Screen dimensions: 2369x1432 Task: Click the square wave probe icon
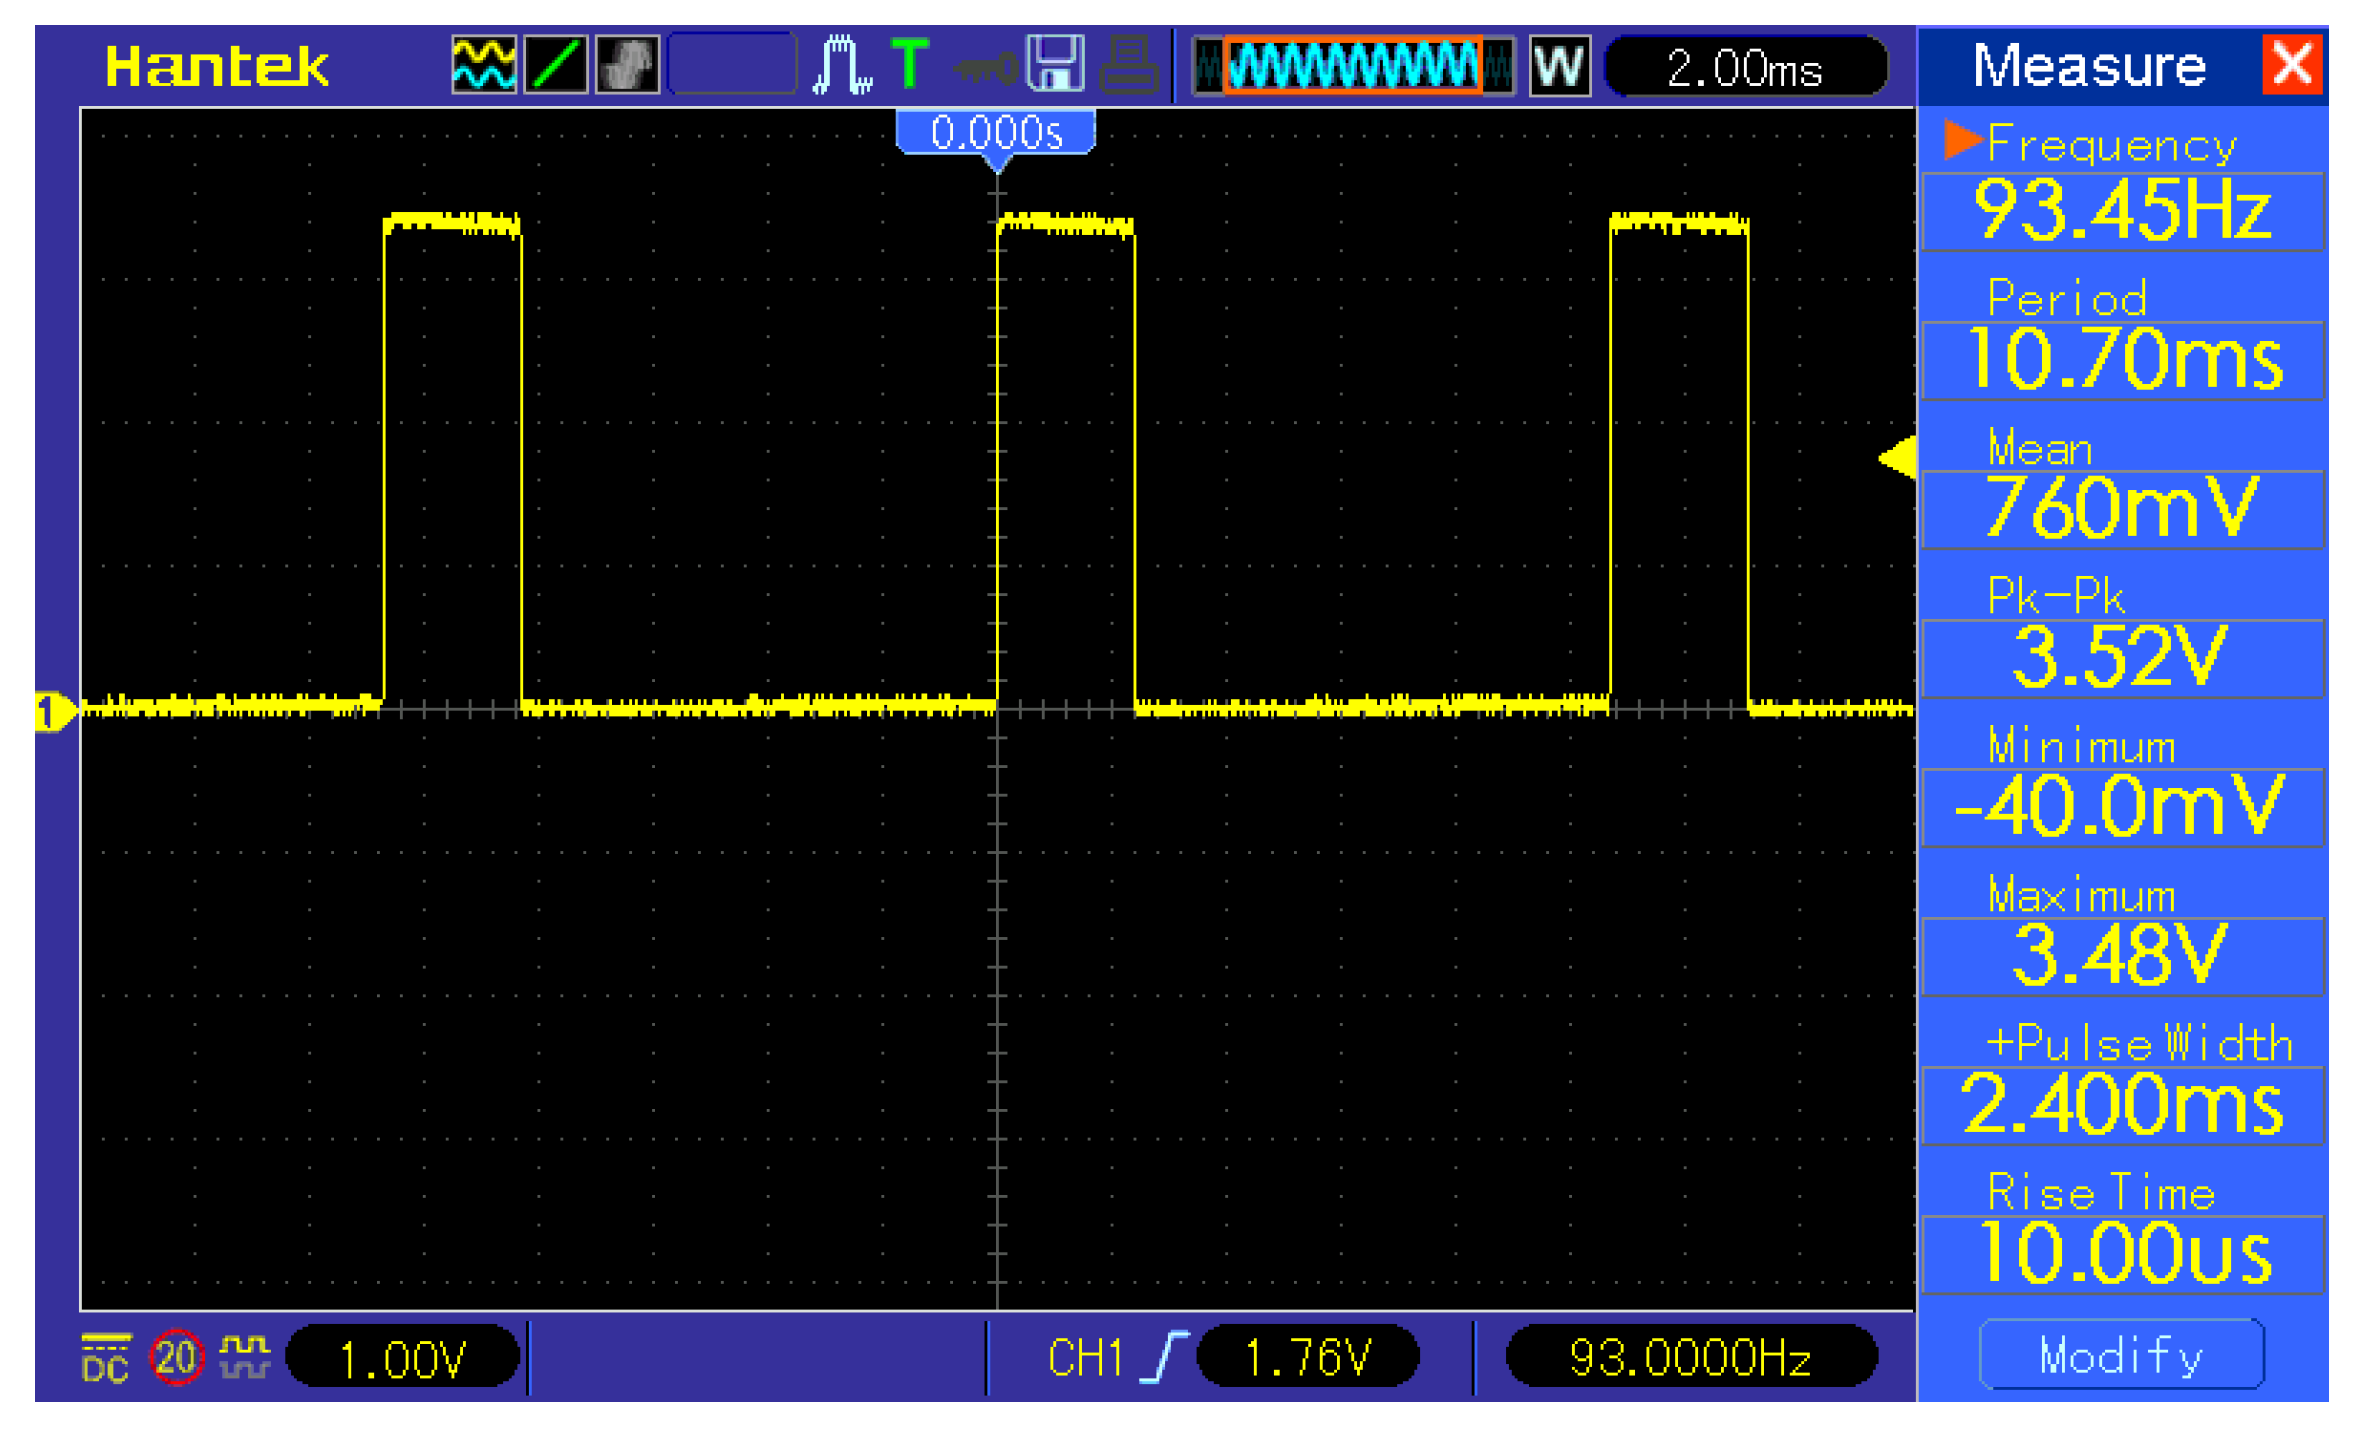246,1356
